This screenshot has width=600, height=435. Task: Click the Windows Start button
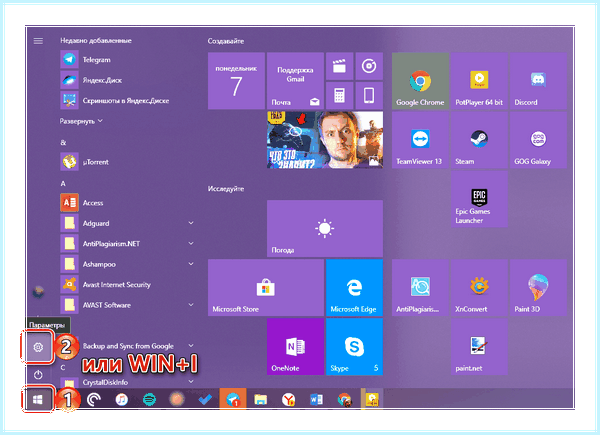pos(38,400)
